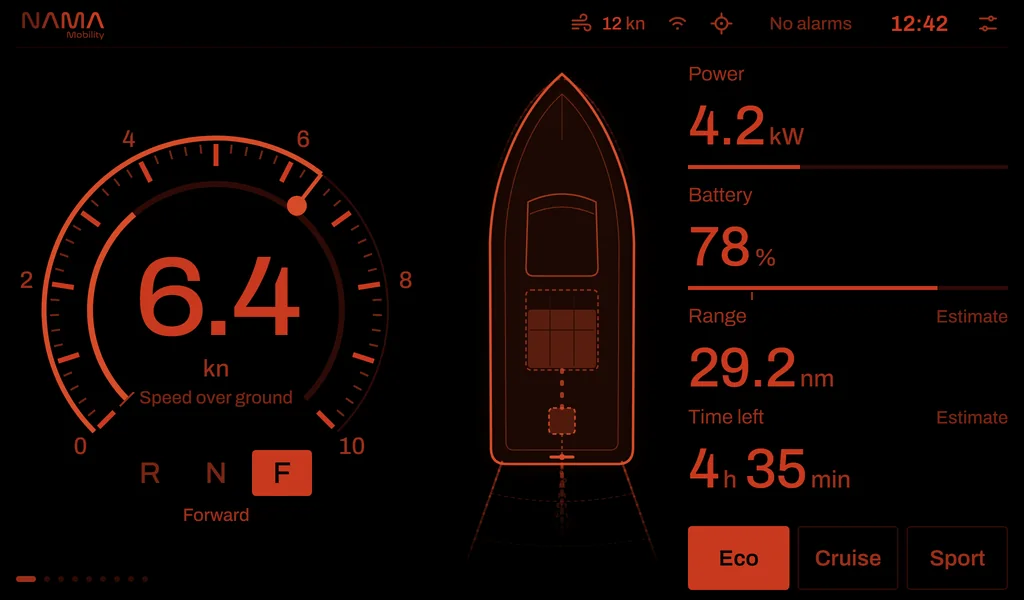Click the 10 mark on speed gauge

(351, 447)
